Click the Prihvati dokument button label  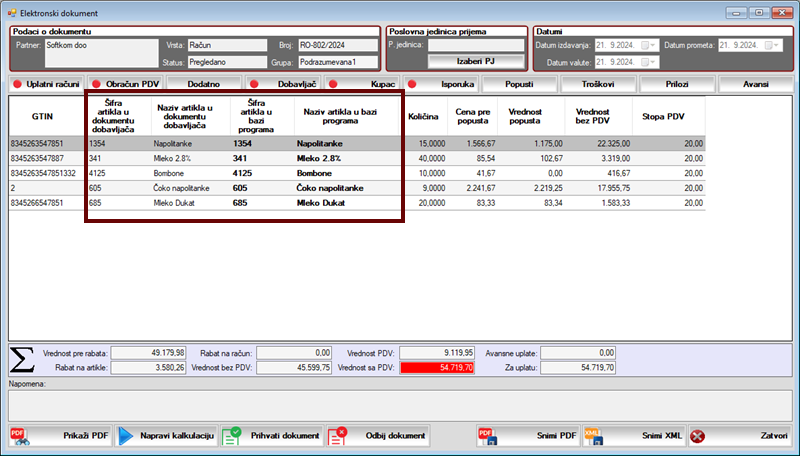pos(285,436)
